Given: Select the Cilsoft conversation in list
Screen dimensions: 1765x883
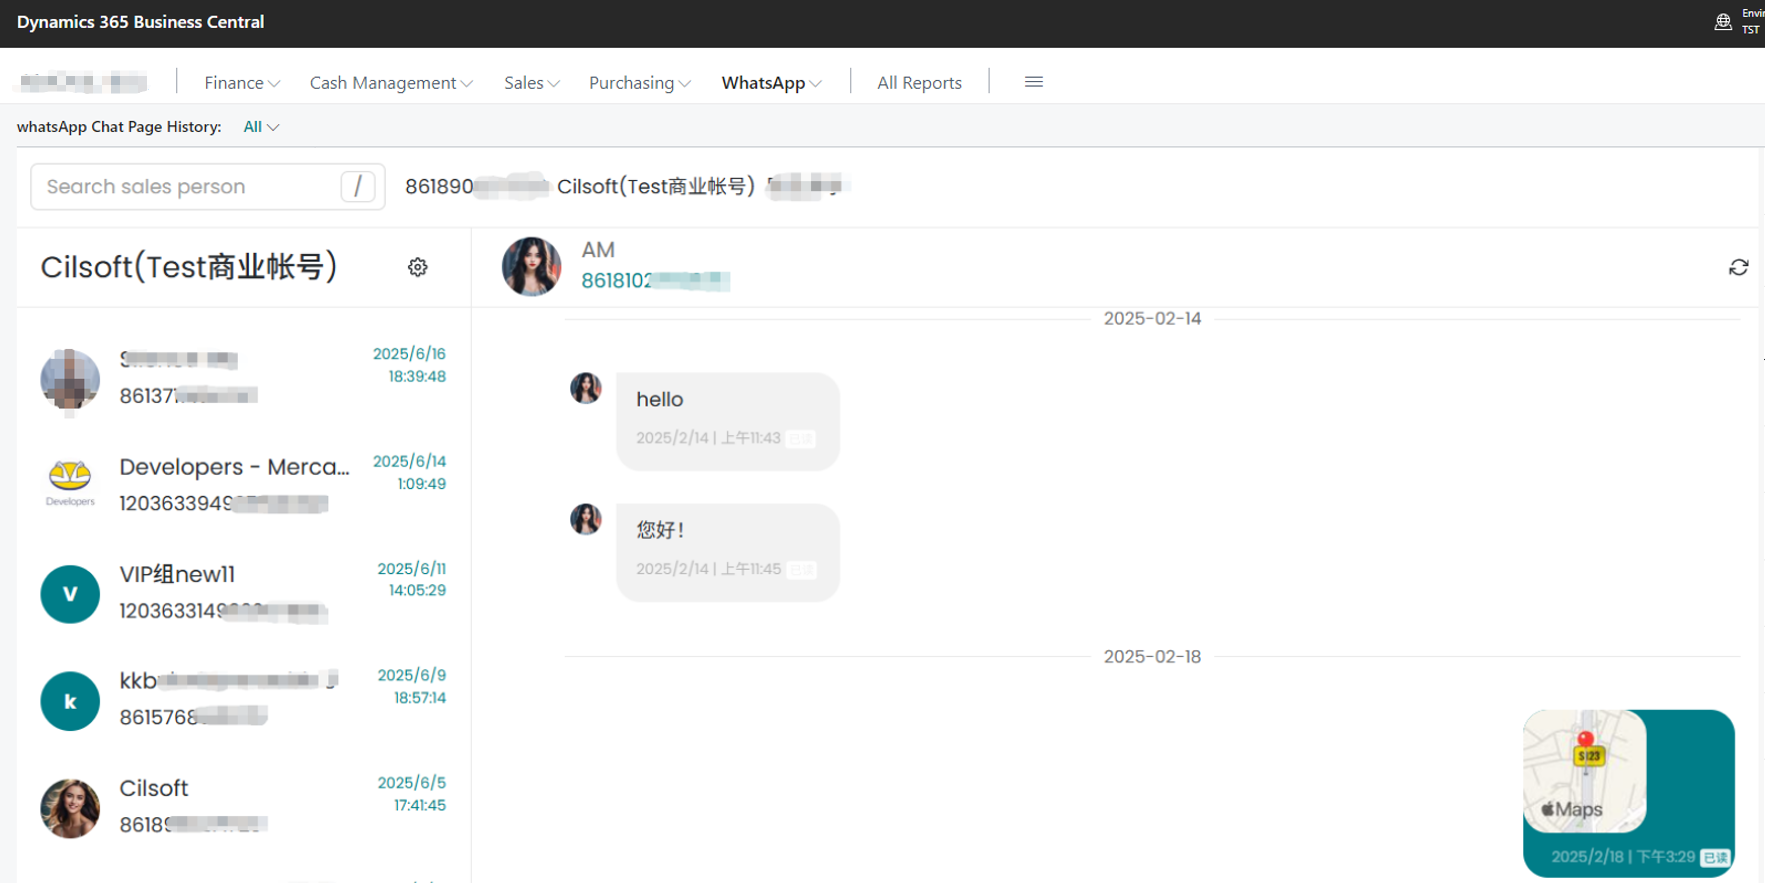Looking at the screenshot, I should tap(240, 807).
